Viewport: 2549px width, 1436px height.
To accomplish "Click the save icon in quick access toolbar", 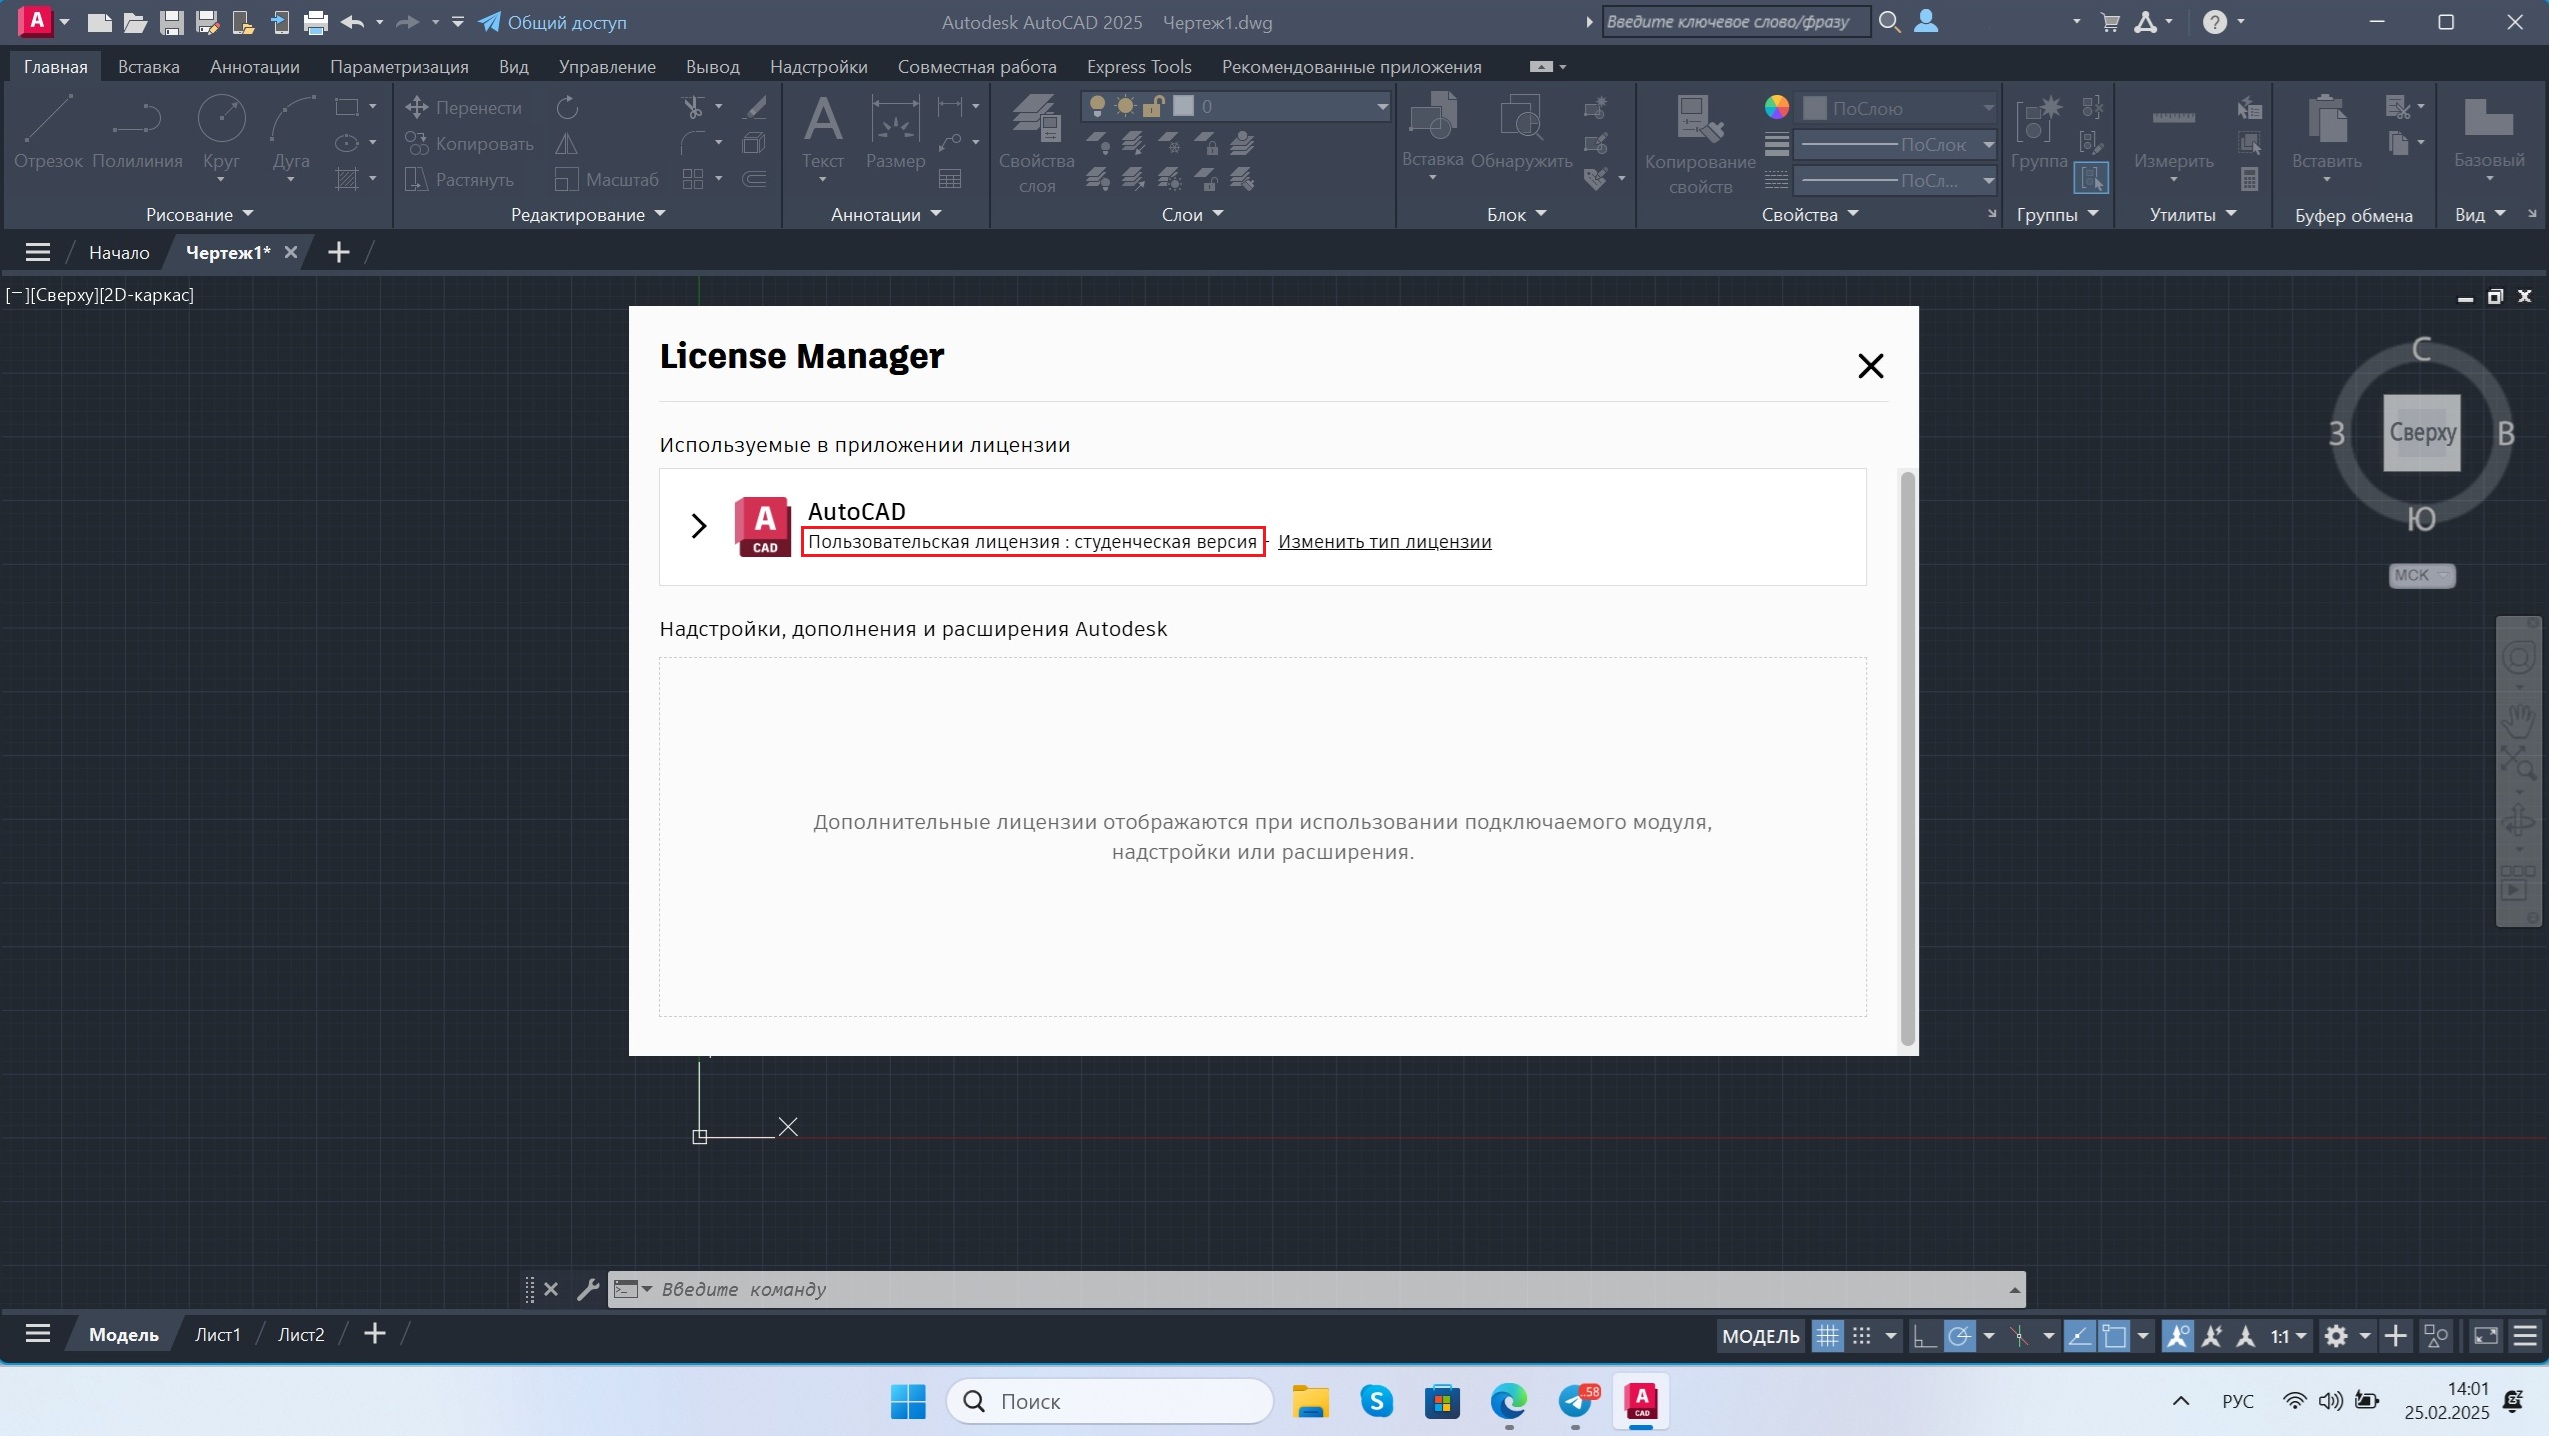I will point(172,22).
